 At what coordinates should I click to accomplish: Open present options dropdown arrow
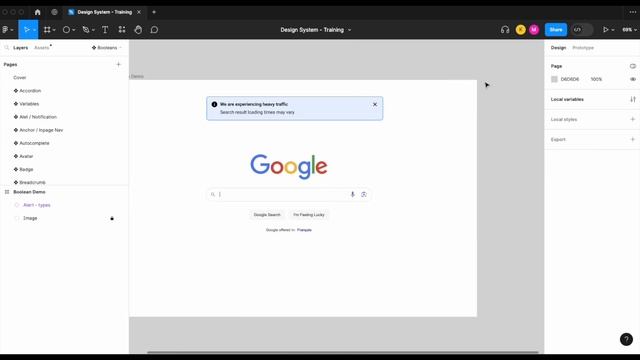point(613,30)
